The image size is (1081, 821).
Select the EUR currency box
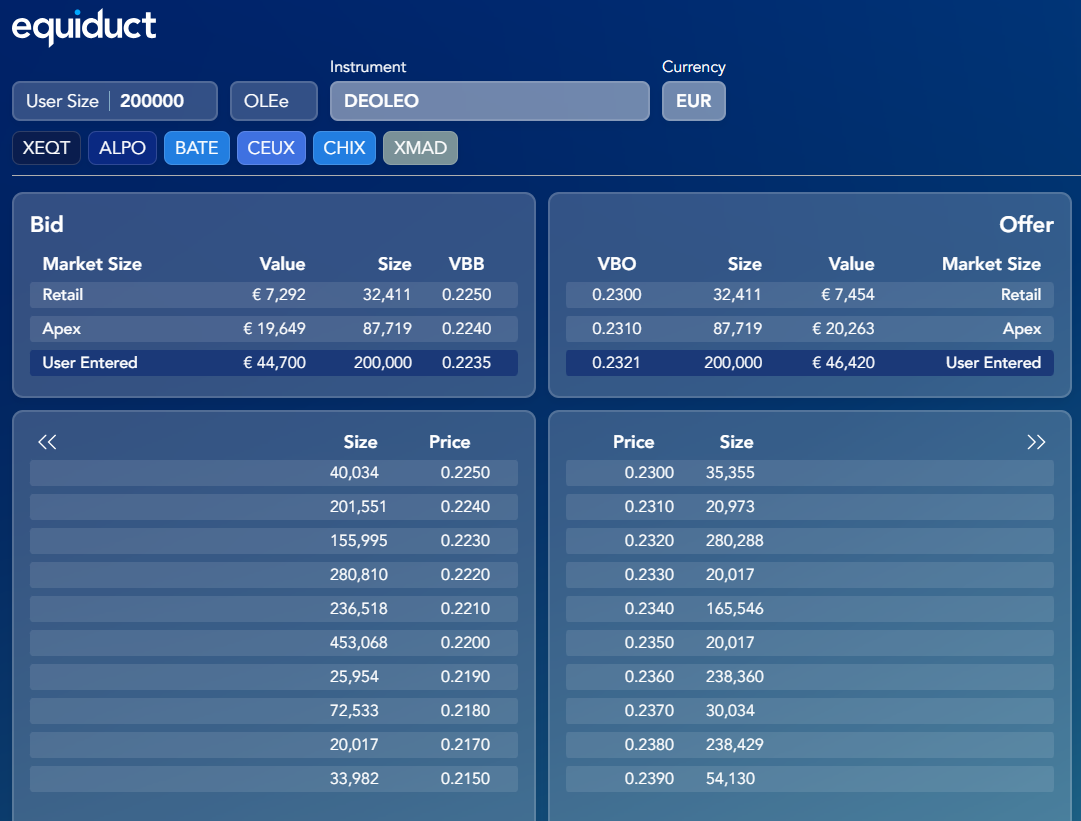coord(694,101)
